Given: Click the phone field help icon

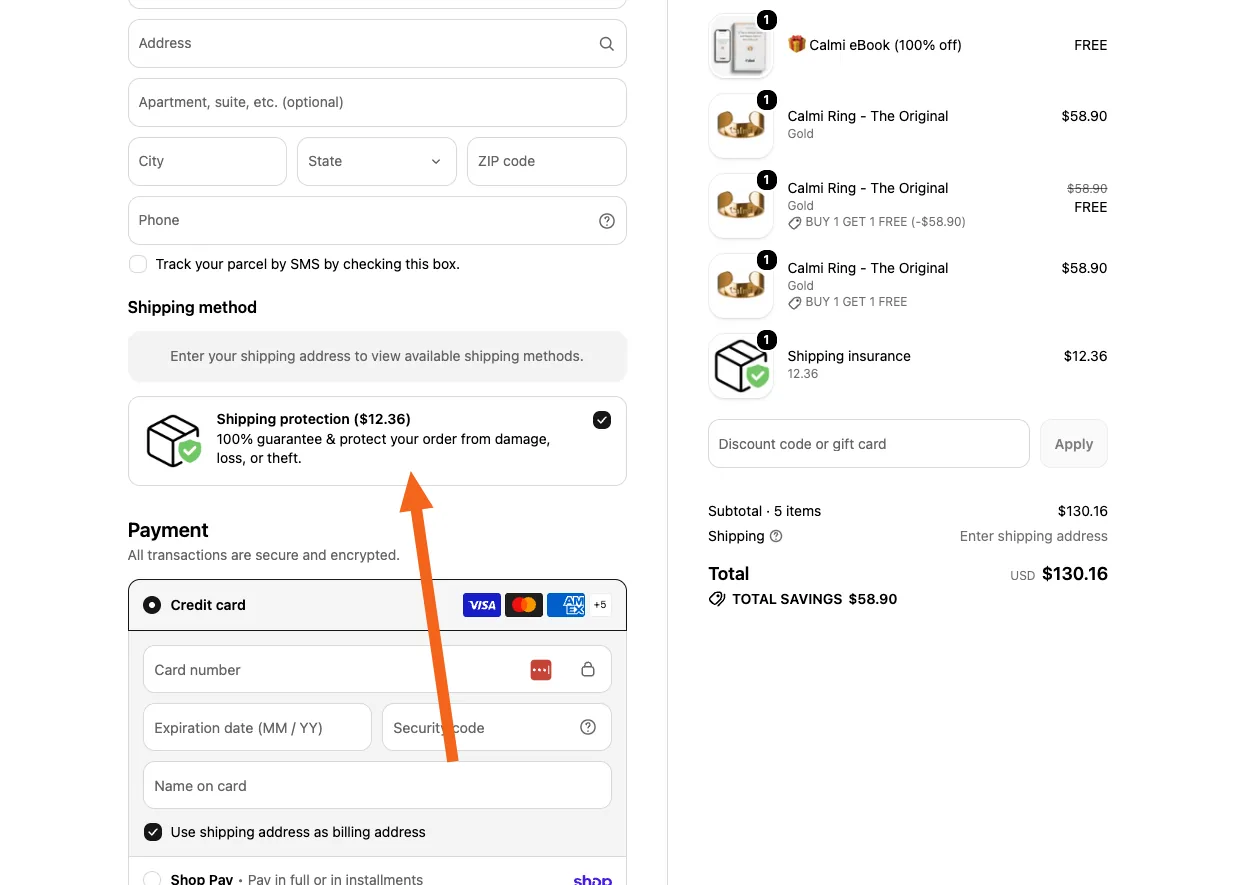Looking at the screenshot, I should point(606,221).
